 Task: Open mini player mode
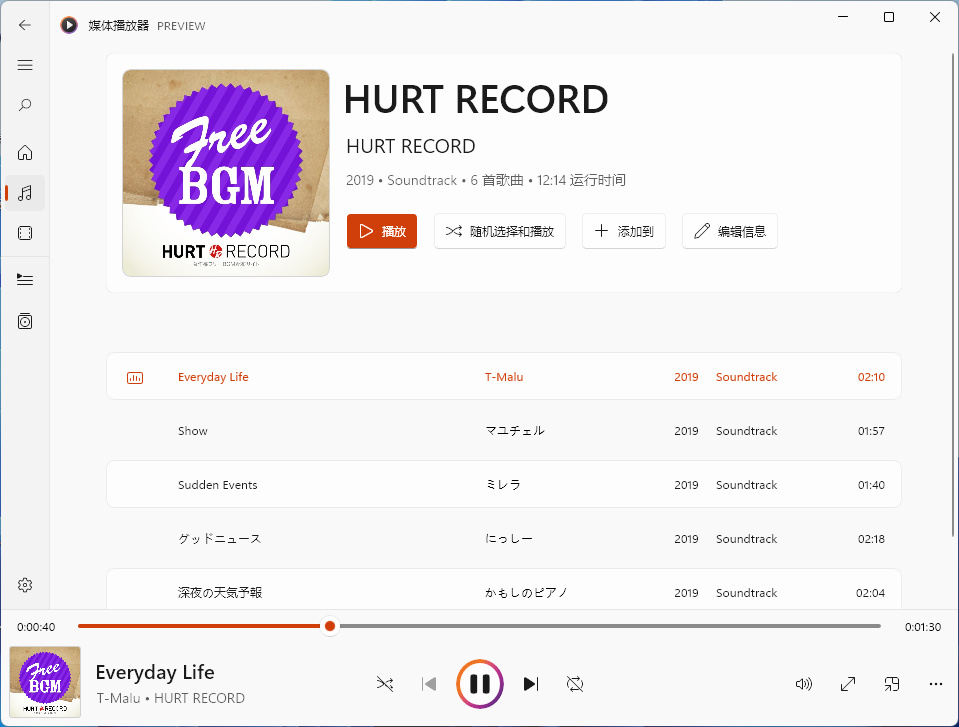(892, 684)
